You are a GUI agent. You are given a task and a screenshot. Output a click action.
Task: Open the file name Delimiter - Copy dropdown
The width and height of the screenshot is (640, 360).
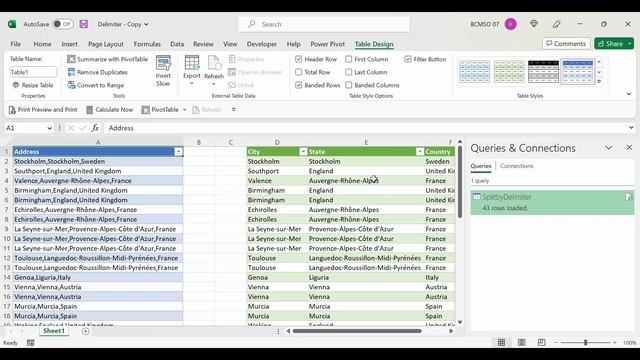[146, 24]
